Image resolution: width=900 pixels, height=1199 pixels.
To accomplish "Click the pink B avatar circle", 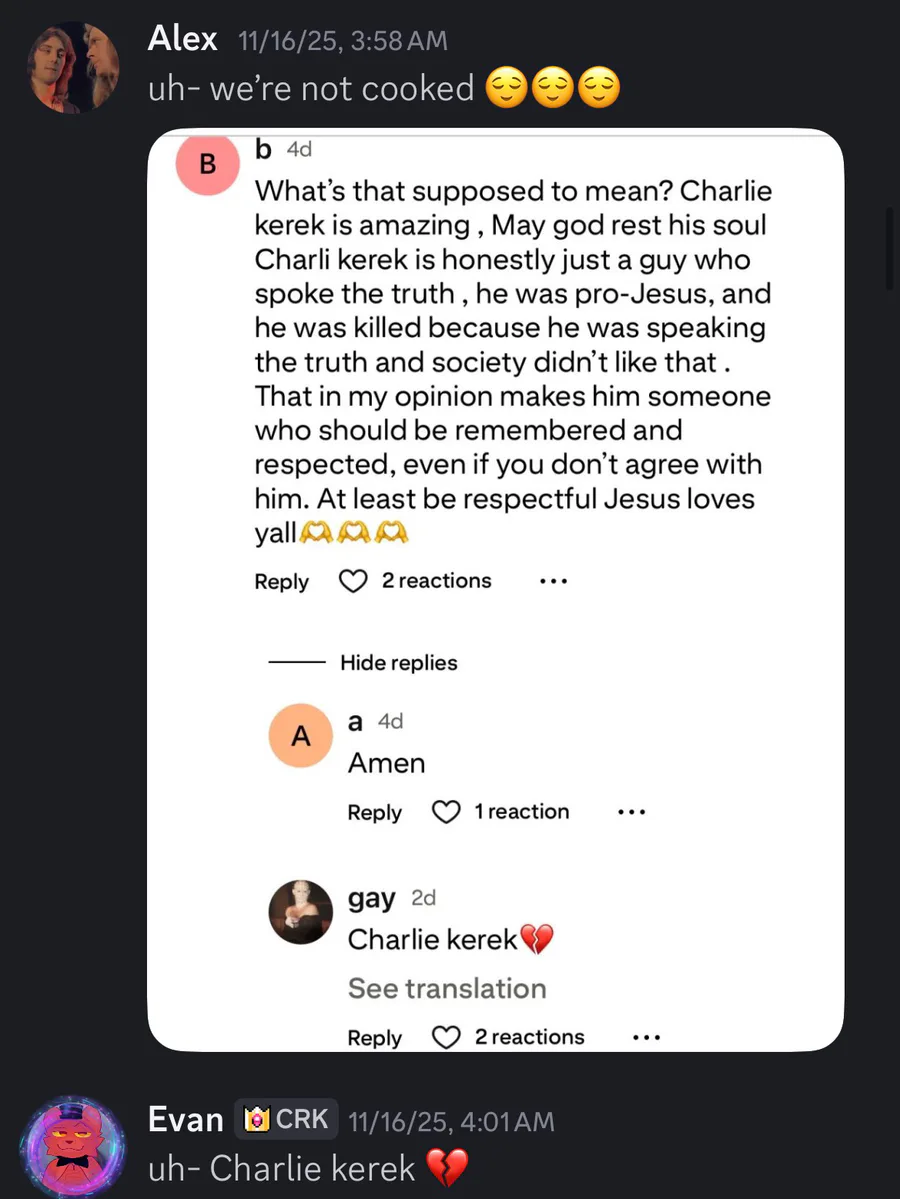I will [207, 163].
